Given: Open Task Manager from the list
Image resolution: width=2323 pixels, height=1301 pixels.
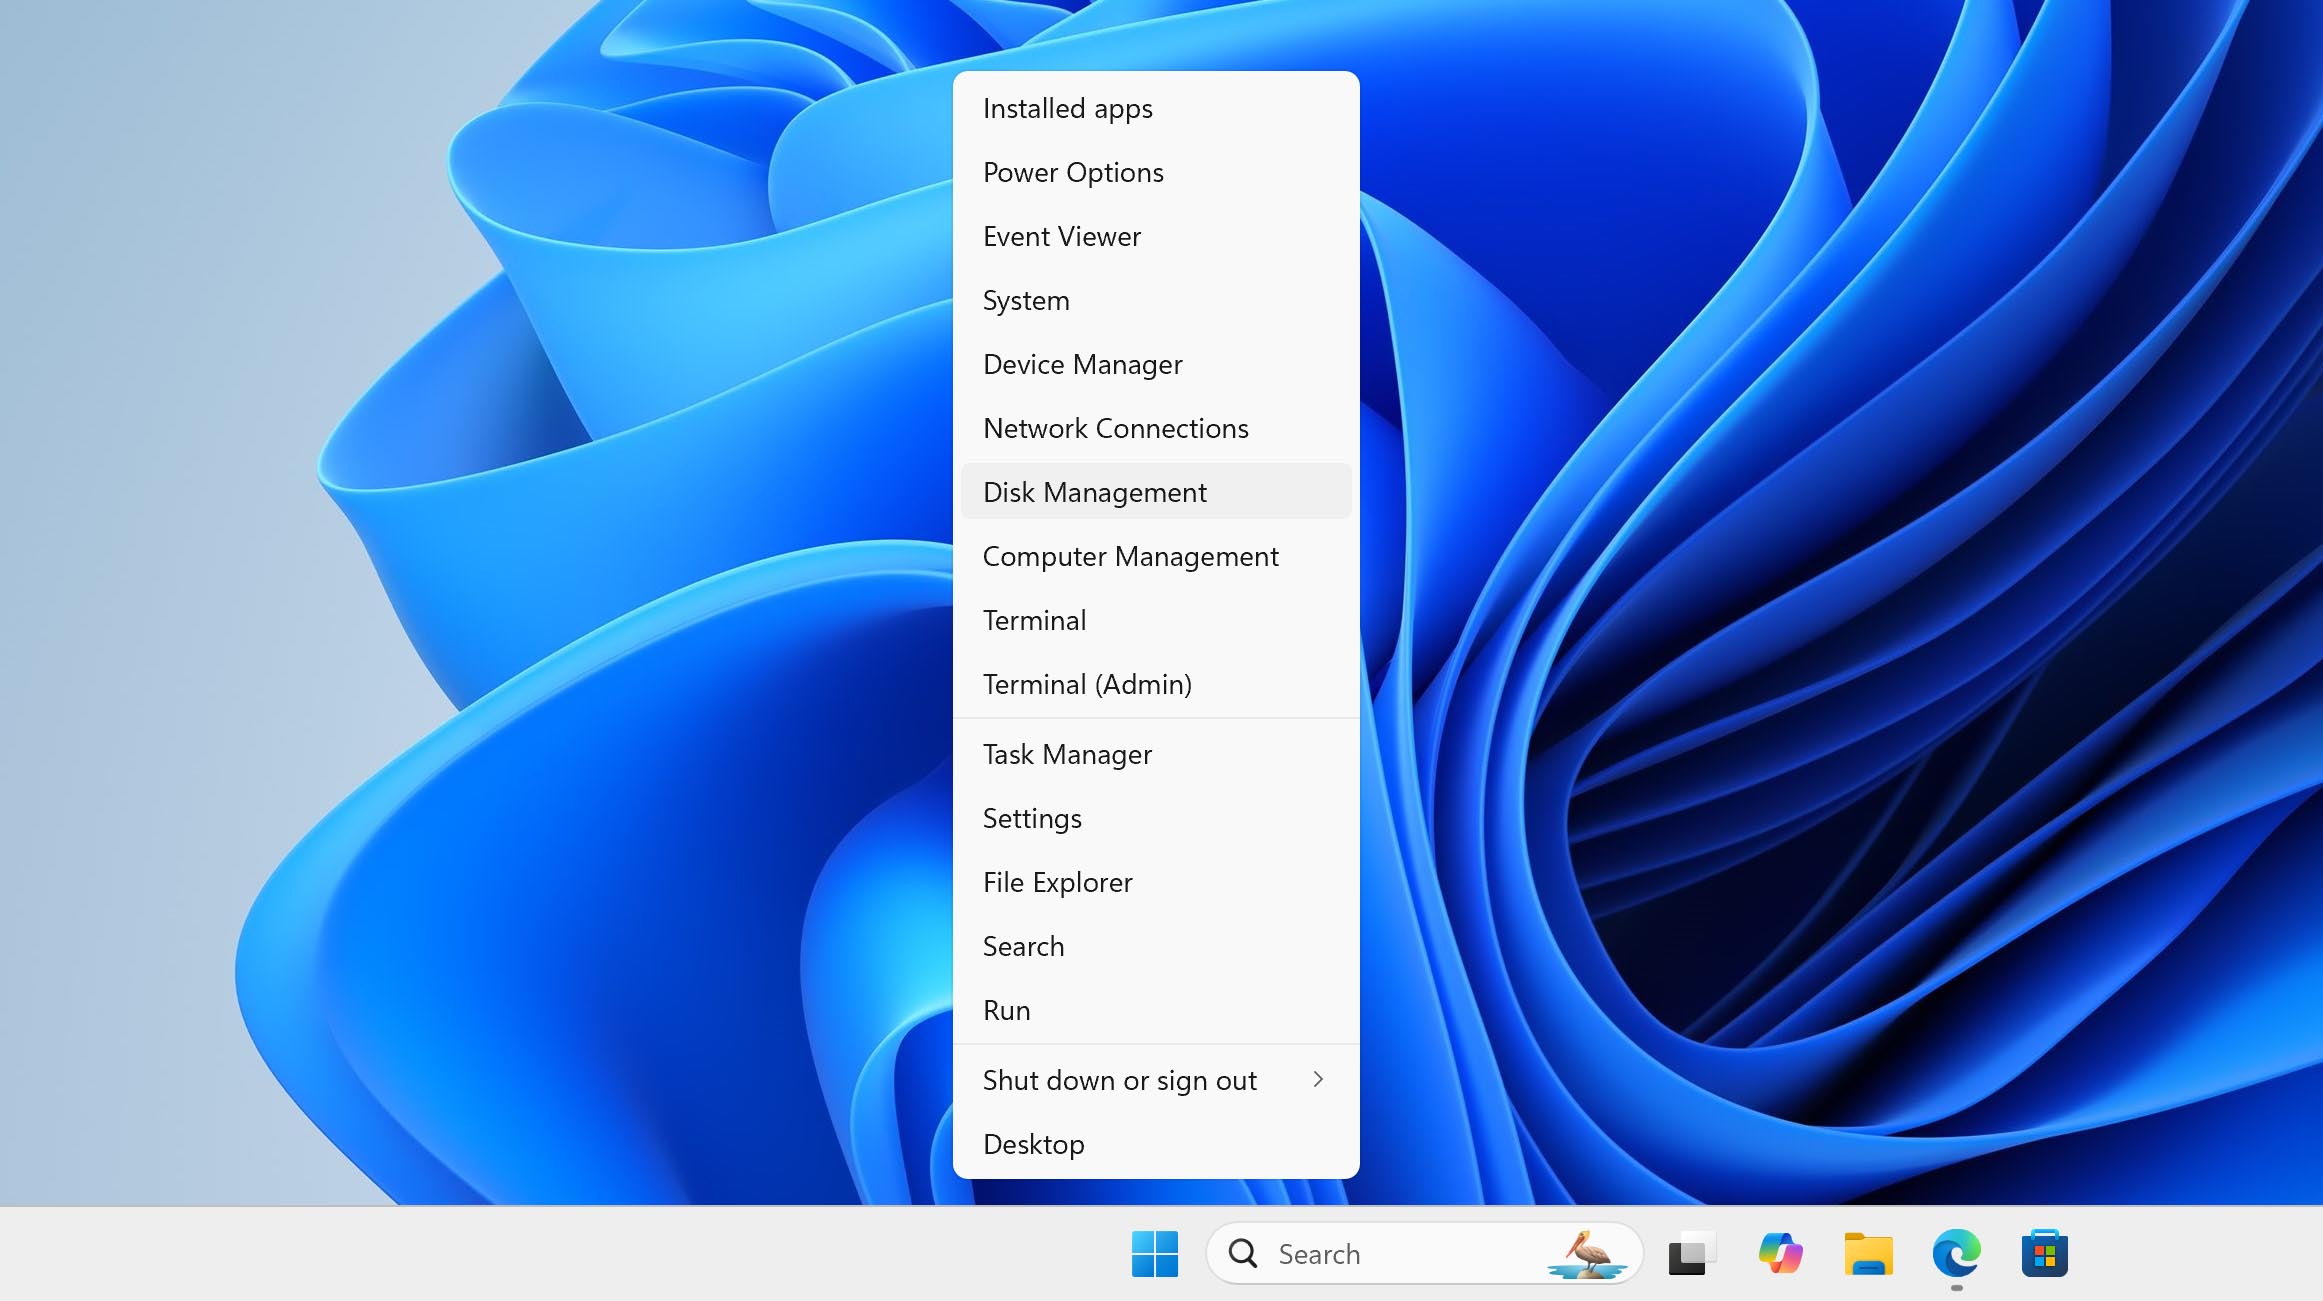Looking at the screenshot, I should [x=1066, y=753].
